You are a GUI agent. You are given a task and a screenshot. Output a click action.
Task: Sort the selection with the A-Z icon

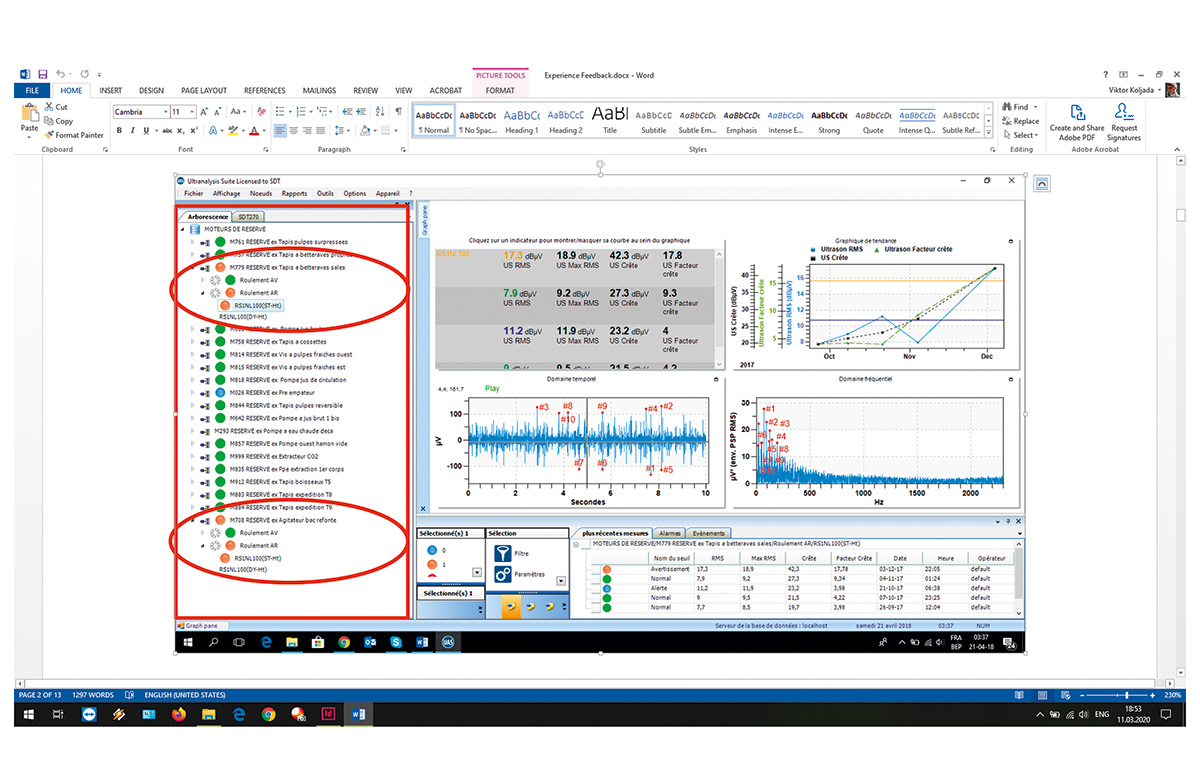(380, 112)
